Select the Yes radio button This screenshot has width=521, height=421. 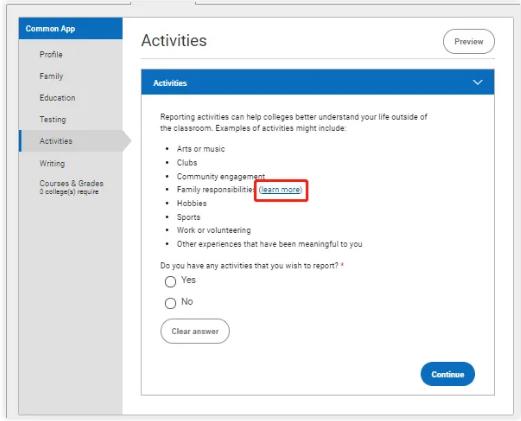click(170, 282)
